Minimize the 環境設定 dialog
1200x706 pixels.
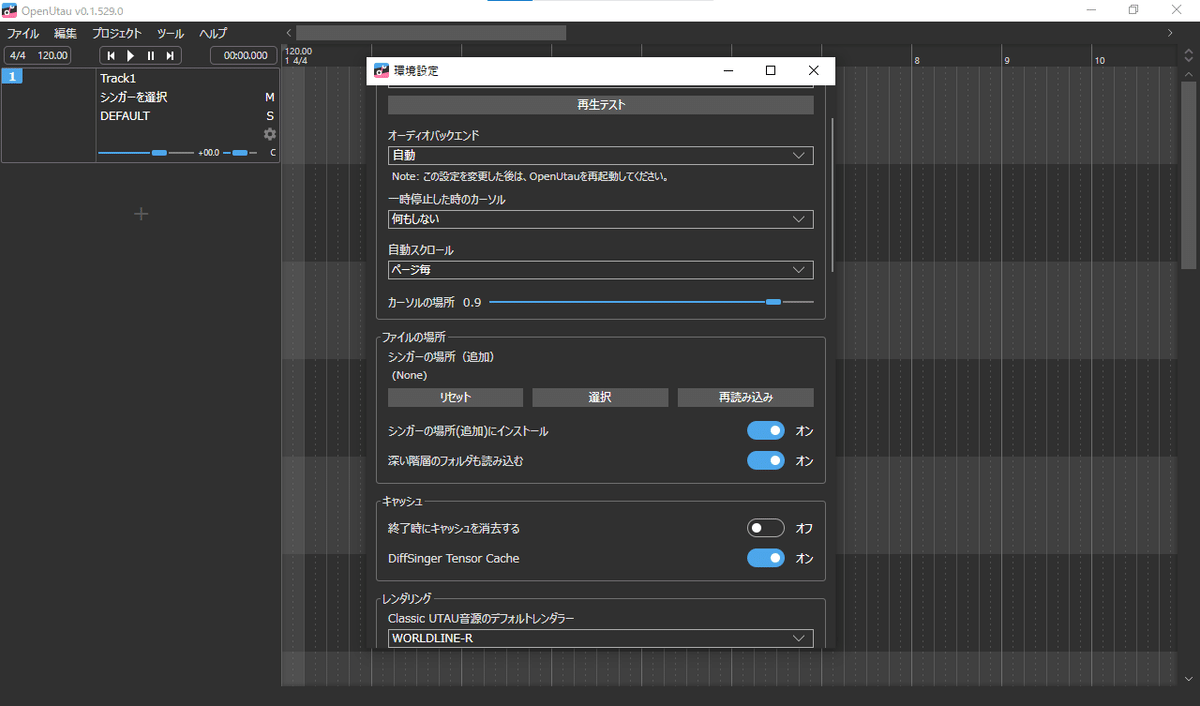coord(729,71)
